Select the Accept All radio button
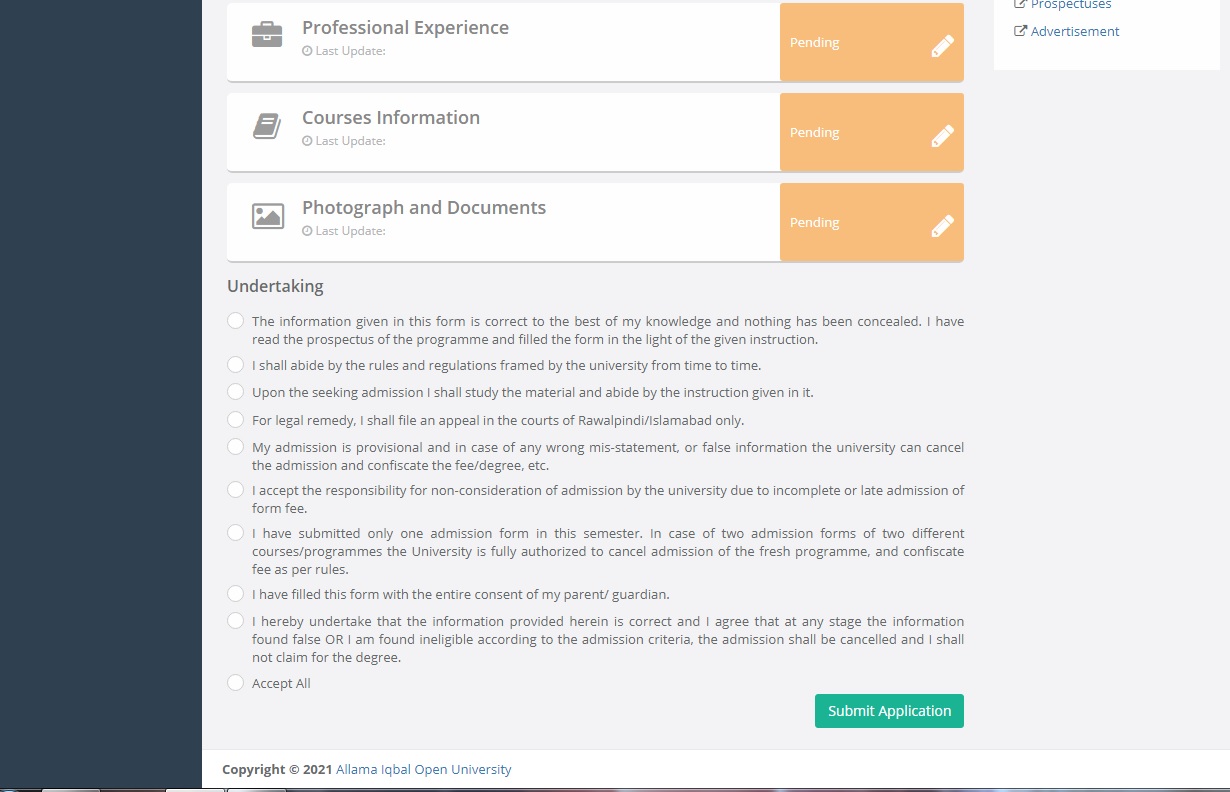 pos(235,683)
